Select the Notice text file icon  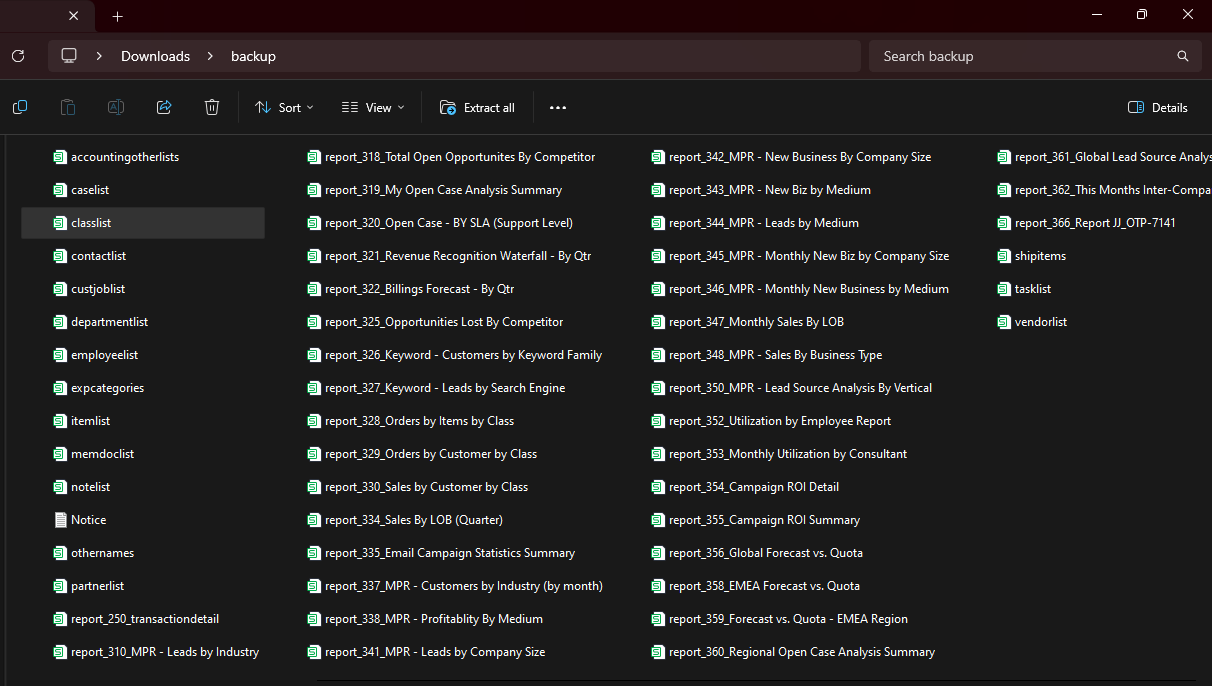(60, 520)
